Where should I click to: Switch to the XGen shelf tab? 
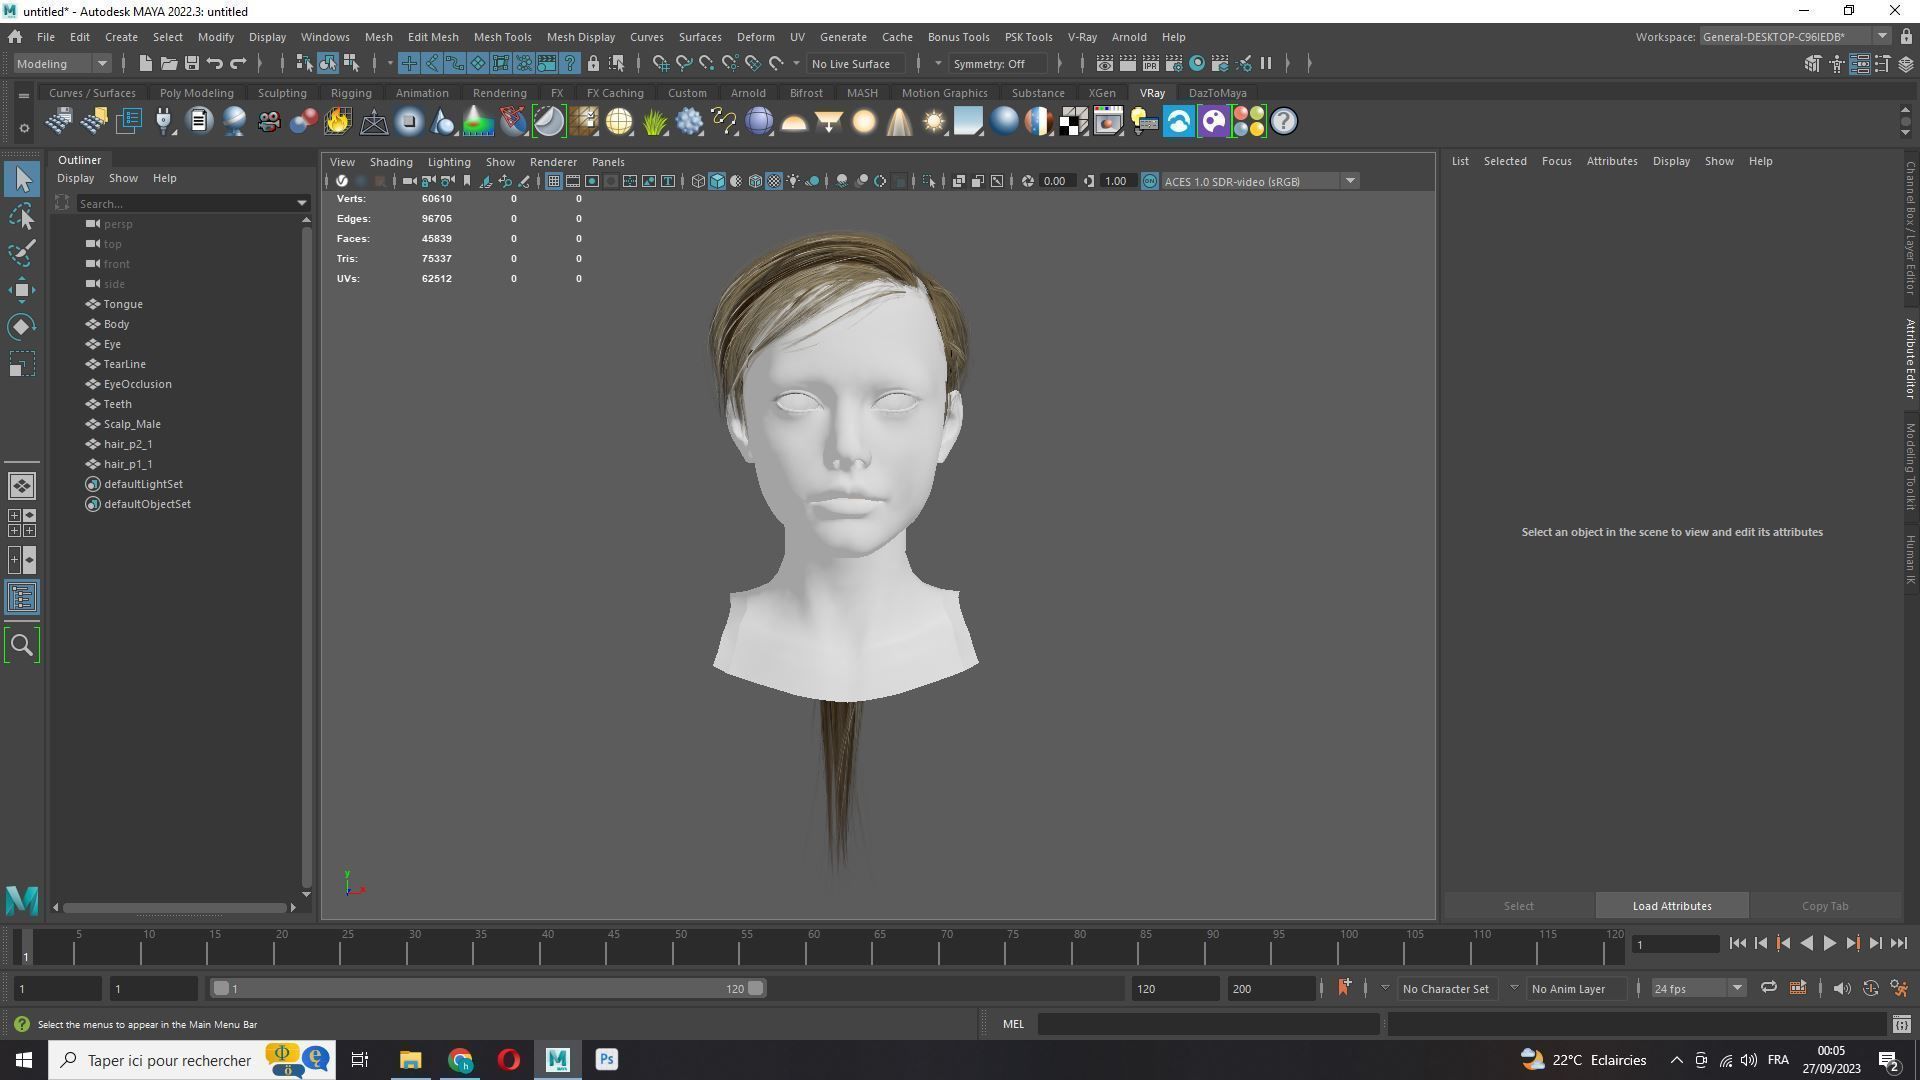coord(1101,93)
